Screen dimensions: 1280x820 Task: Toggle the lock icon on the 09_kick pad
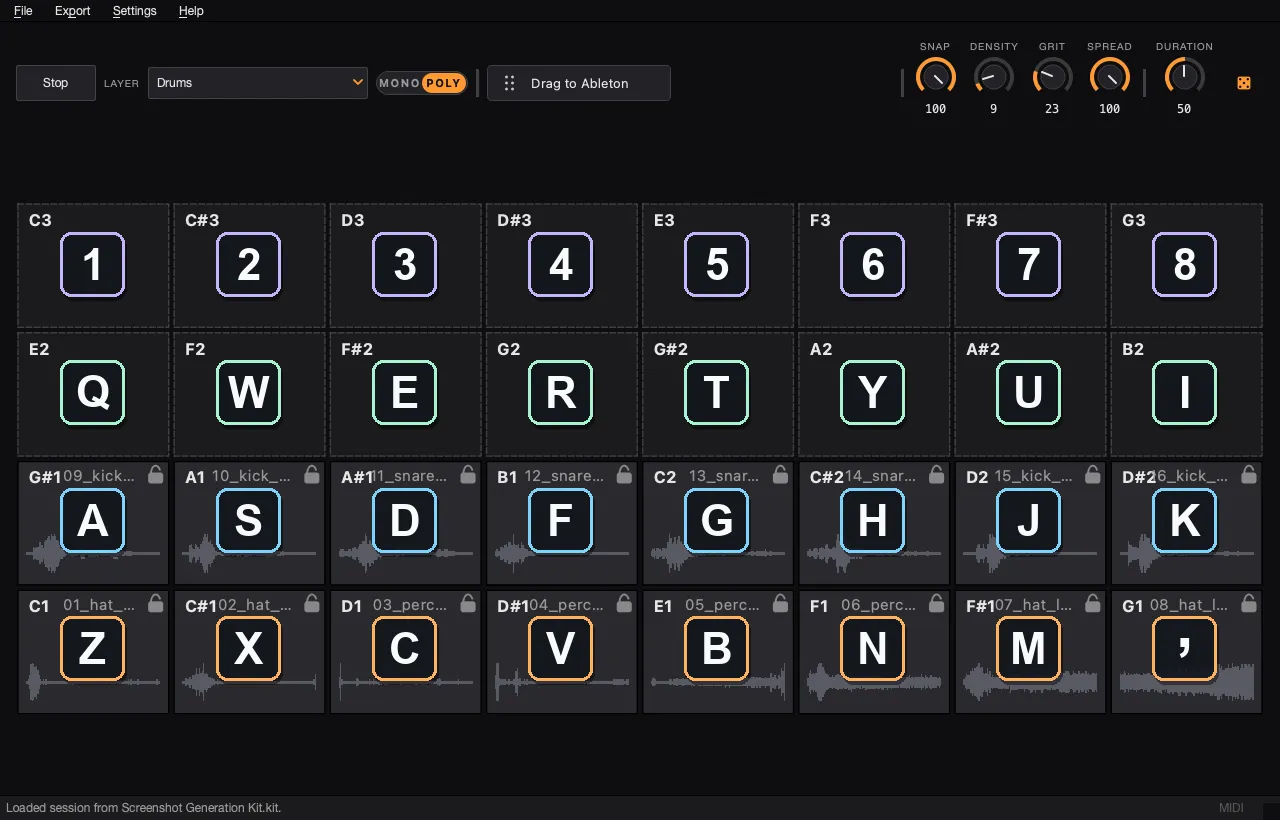tap(156, 475)
